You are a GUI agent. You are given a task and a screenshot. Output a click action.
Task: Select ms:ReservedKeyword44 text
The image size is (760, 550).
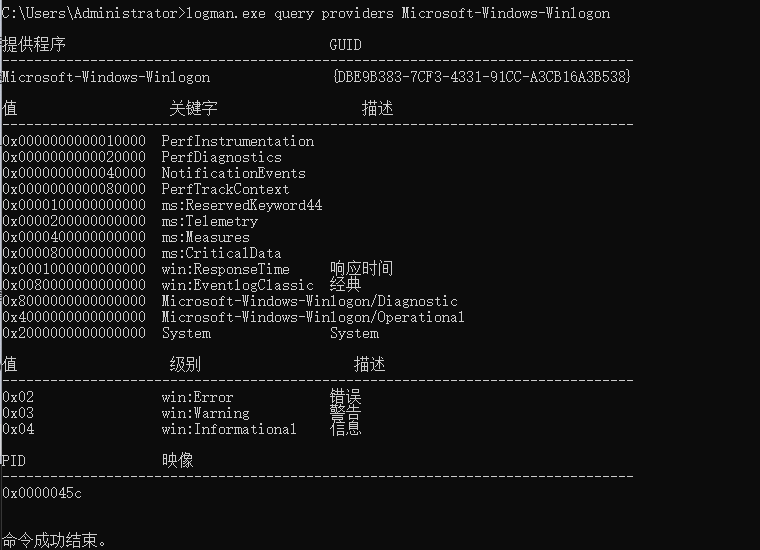click(242, 205)
